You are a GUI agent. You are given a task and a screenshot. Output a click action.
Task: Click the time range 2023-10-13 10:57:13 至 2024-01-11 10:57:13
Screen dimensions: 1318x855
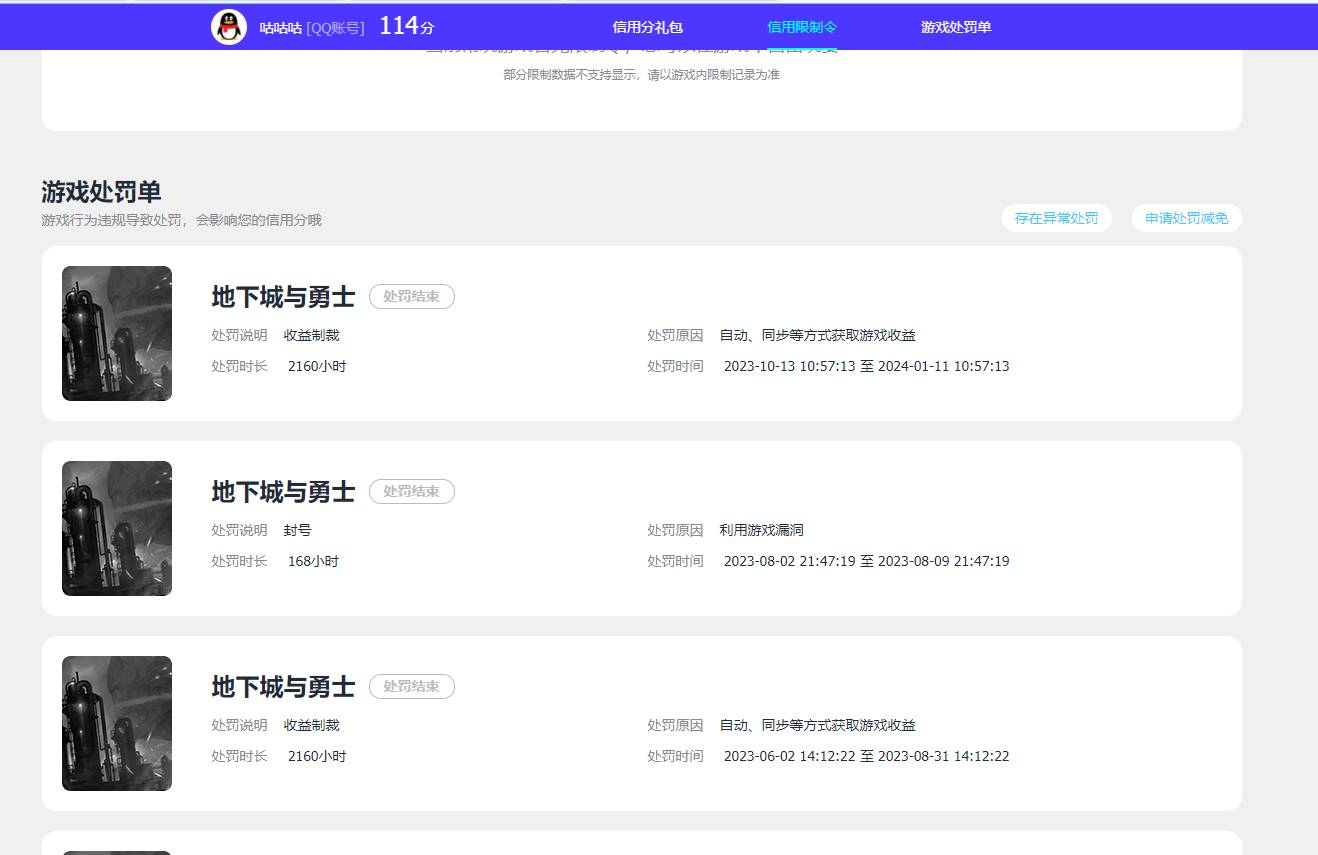tap(867, 366)
